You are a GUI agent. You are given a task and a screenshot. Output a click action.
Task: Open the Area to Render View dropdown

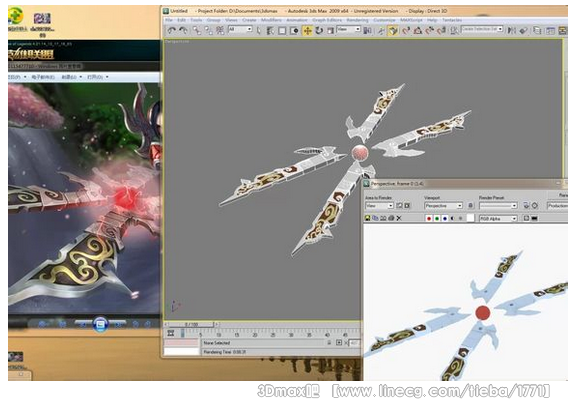pos(379,206)
